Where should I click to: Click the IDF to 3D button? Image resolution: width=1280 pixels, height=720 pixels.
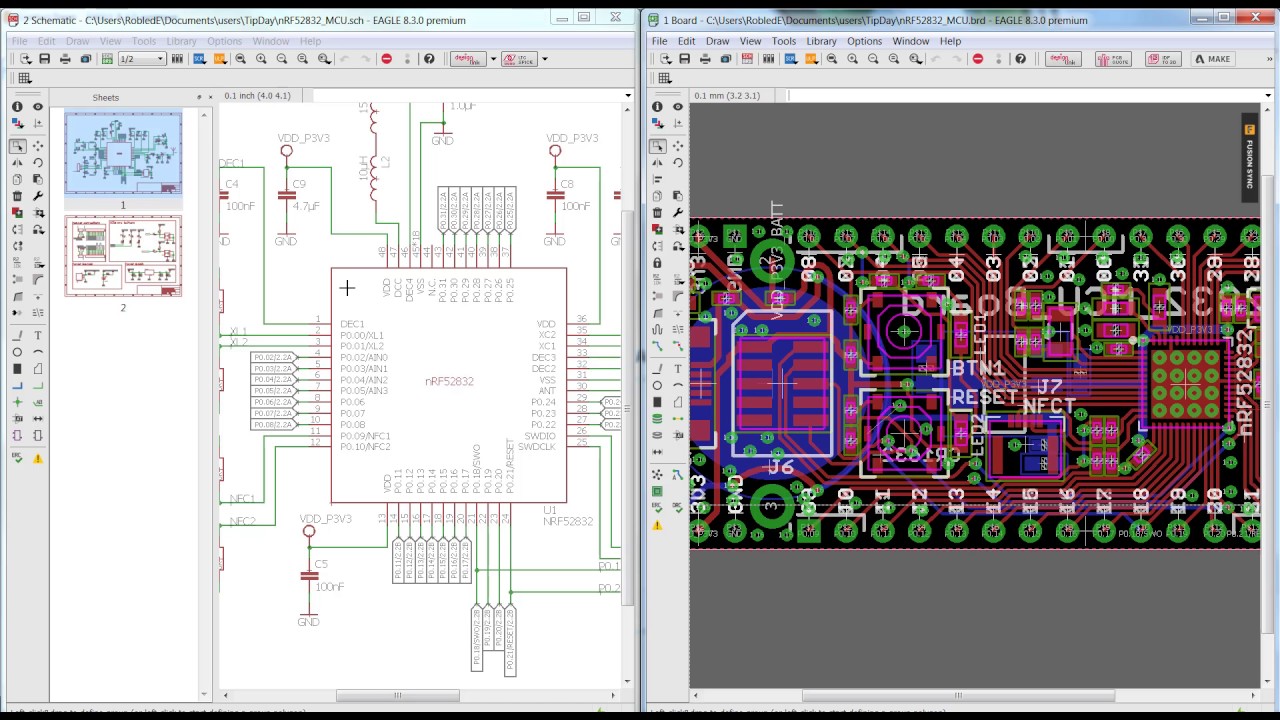pyautogui.click(x=1164, y=59)
